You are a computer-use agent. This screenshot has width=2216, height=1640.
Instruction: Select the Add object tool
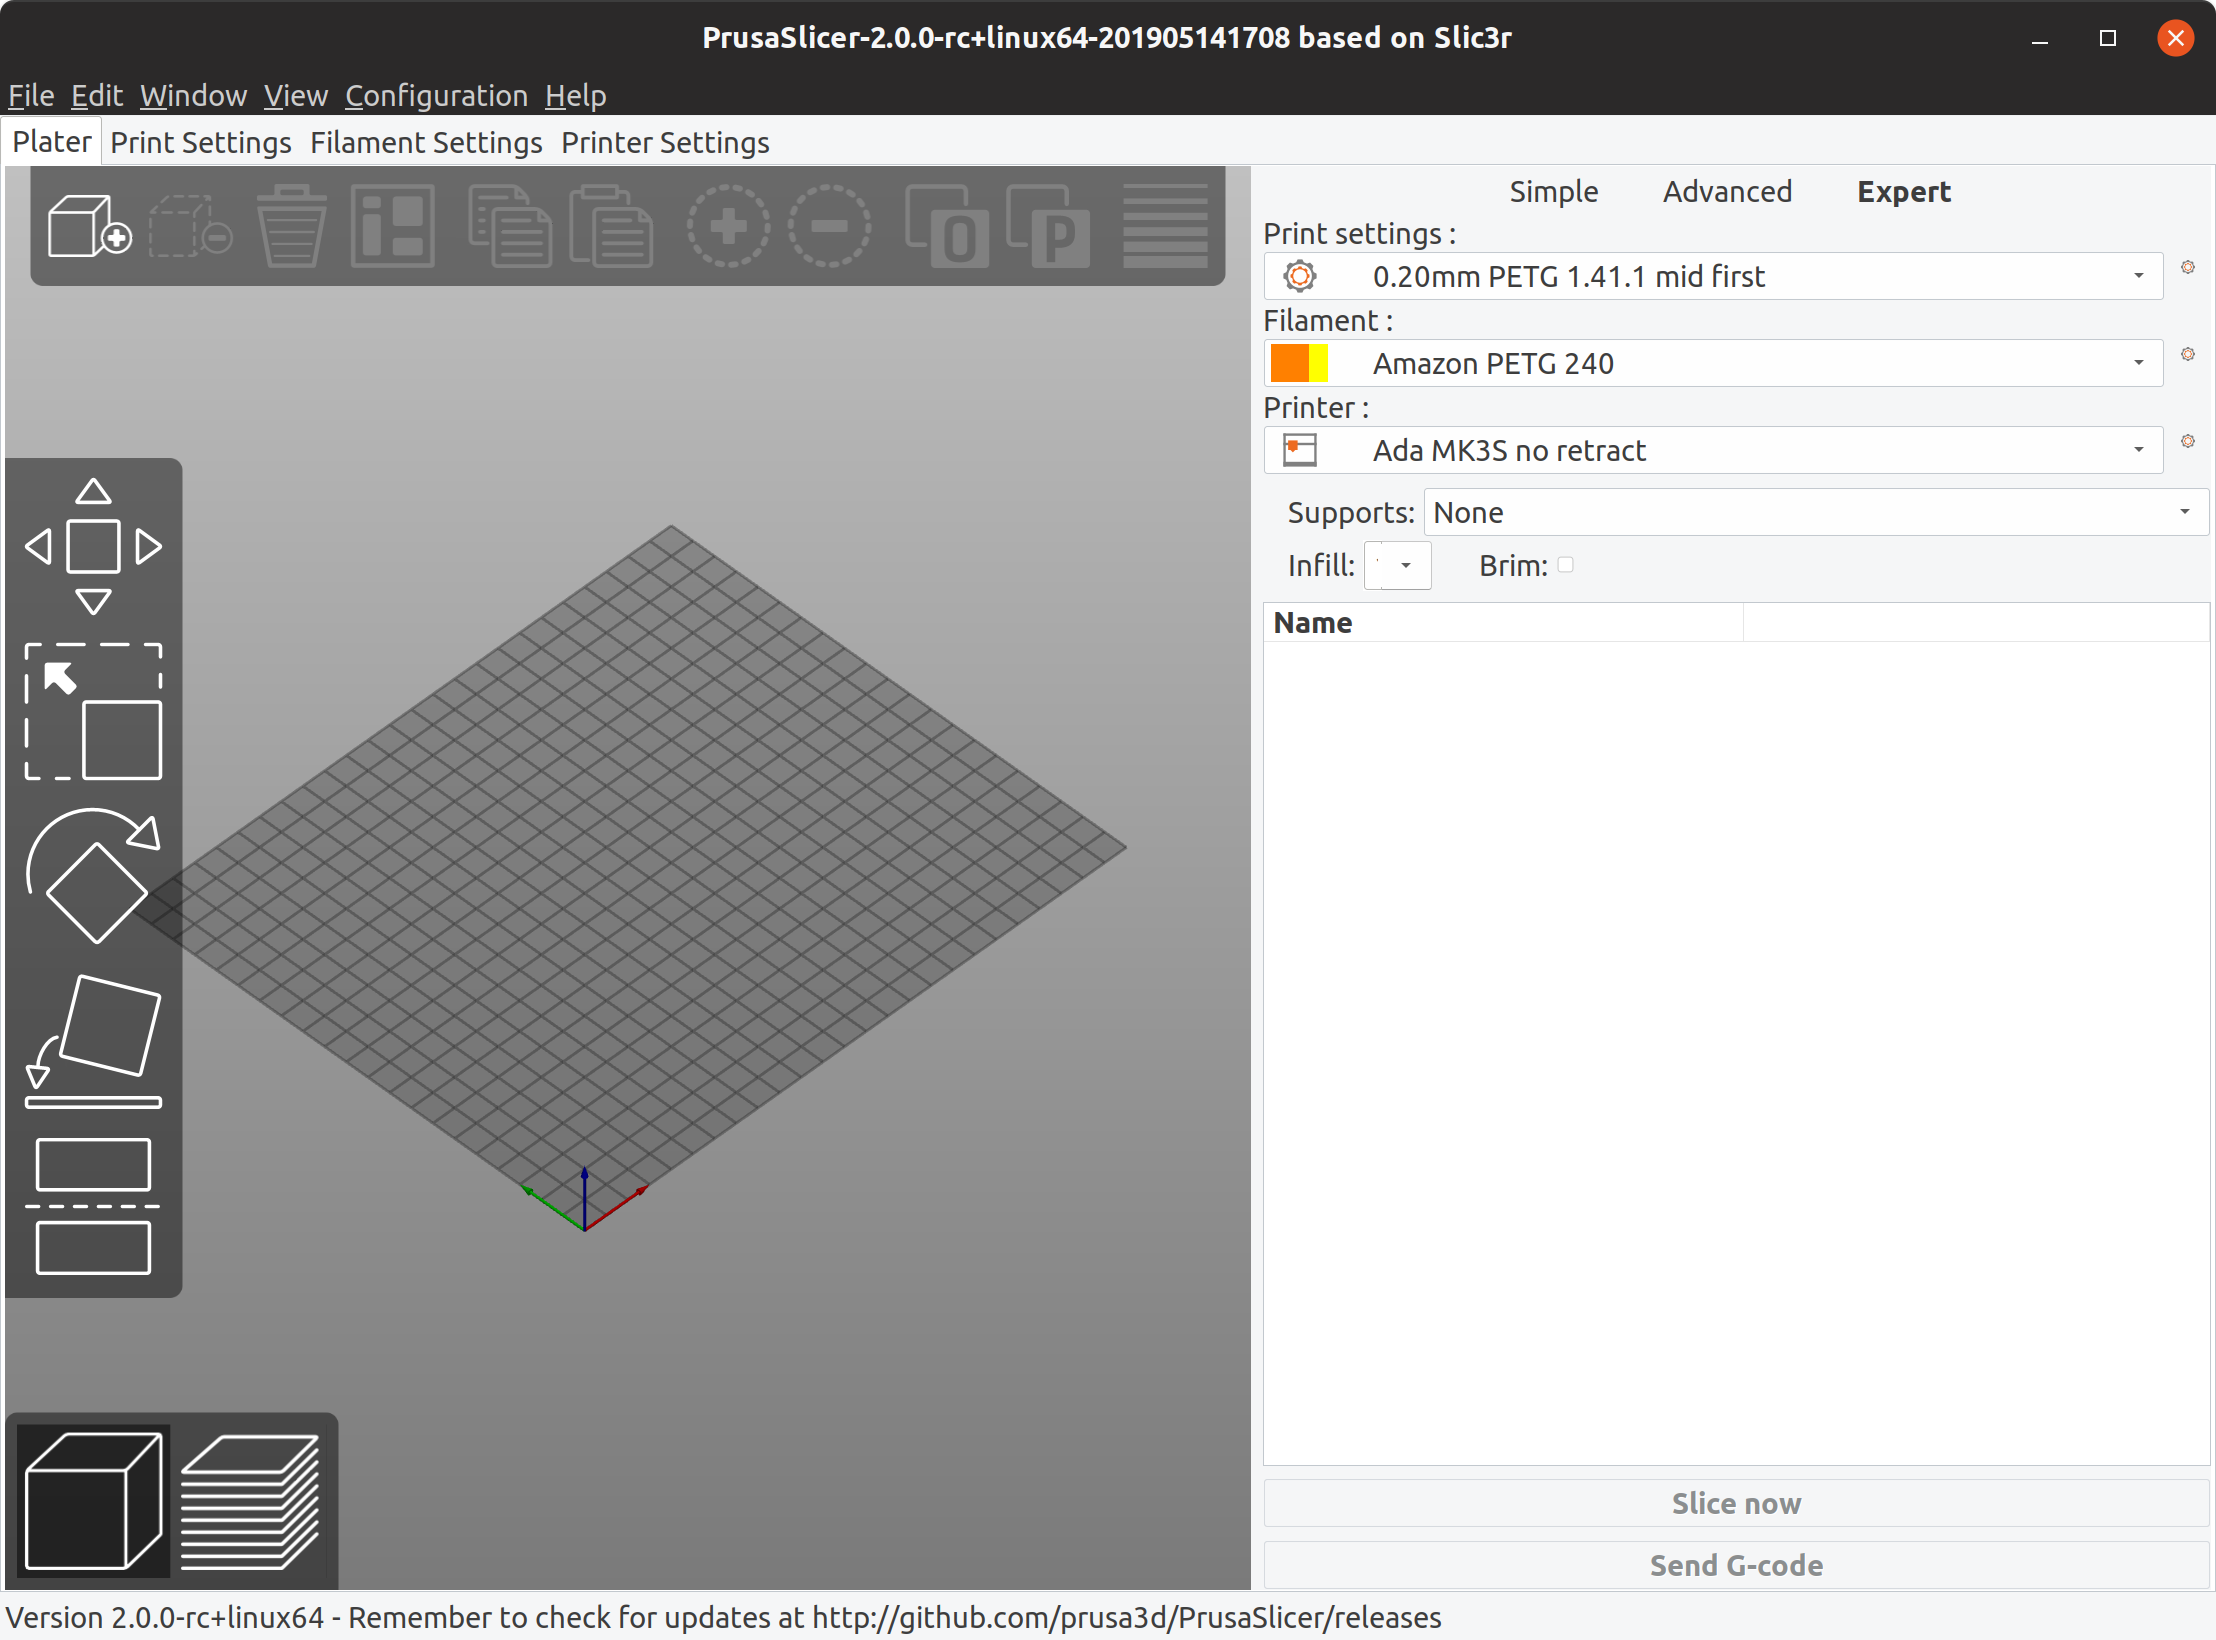88,226
